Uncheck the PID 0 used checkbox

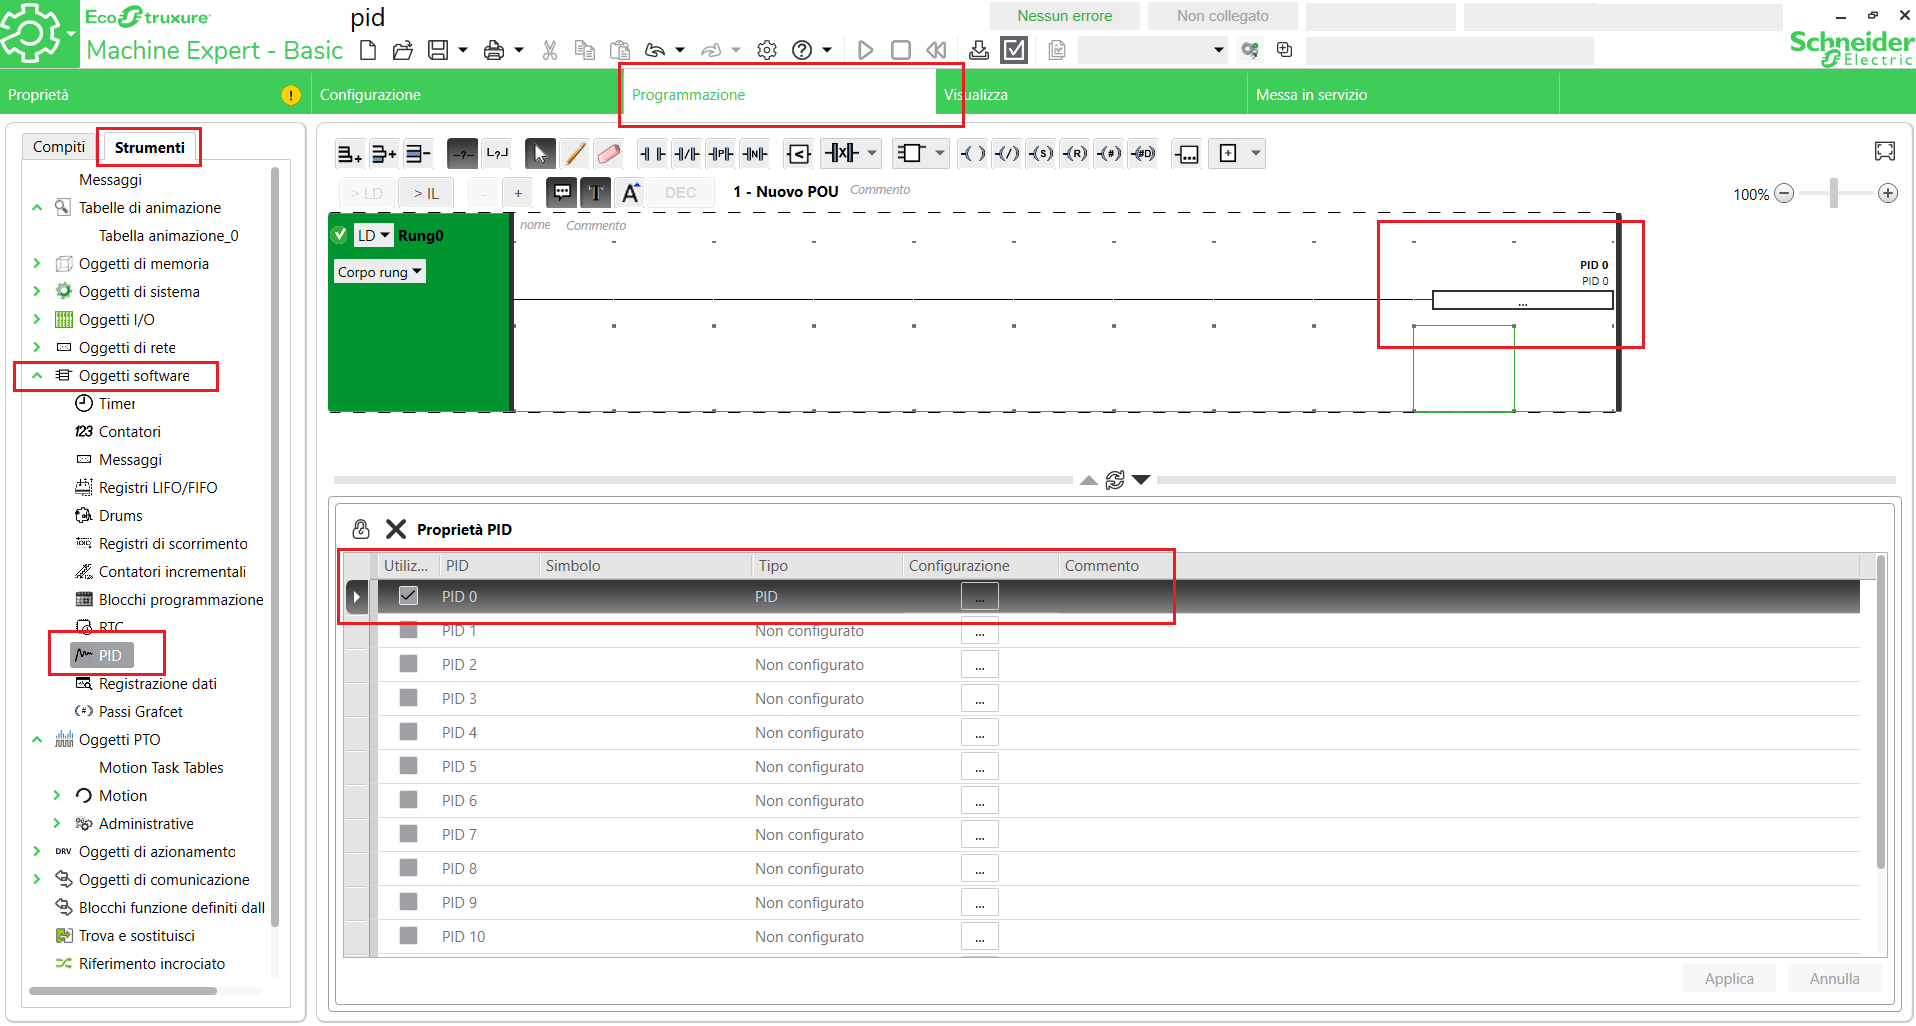point(408,596)
